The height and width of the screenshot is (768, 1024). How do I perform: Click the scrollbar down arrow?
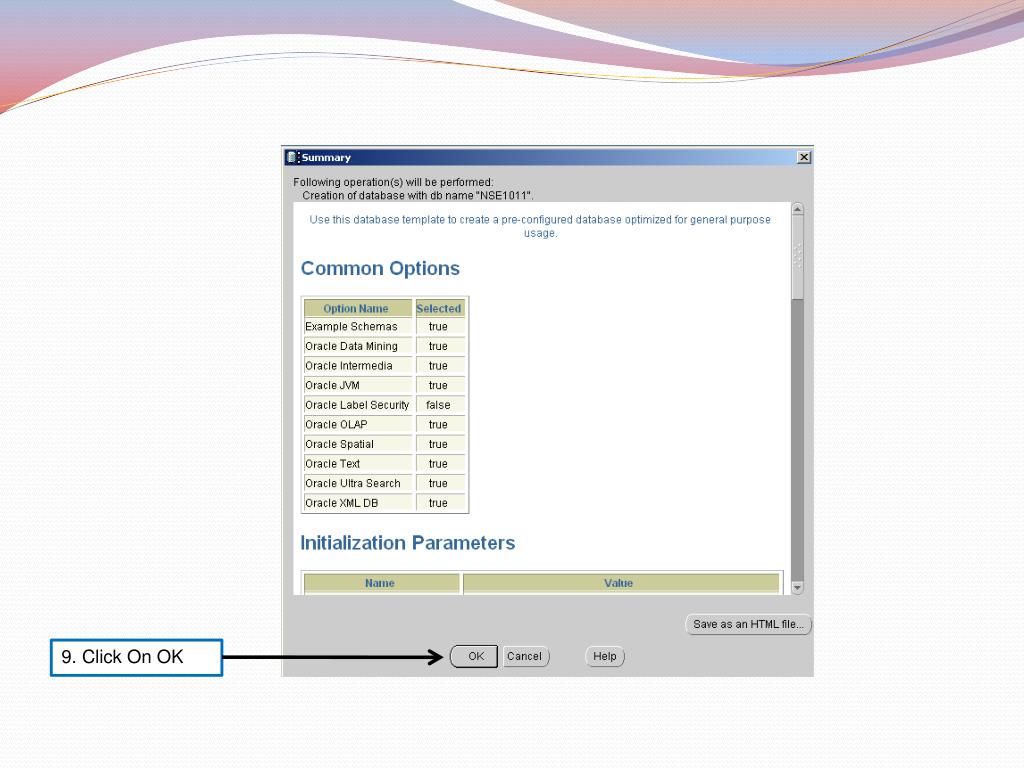pos(797,588)
